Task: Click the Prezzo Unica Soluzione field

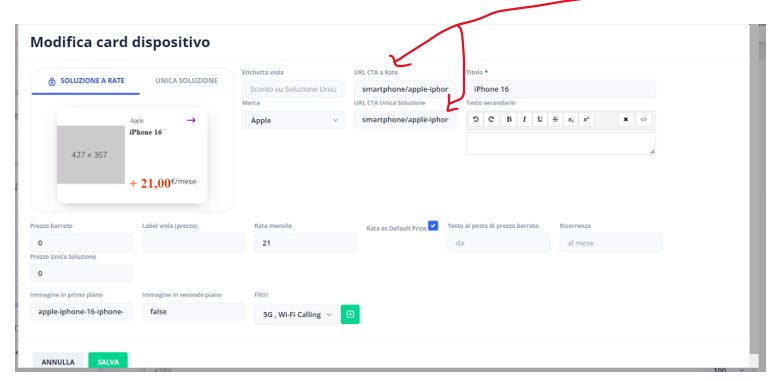Action: point(81,273)
